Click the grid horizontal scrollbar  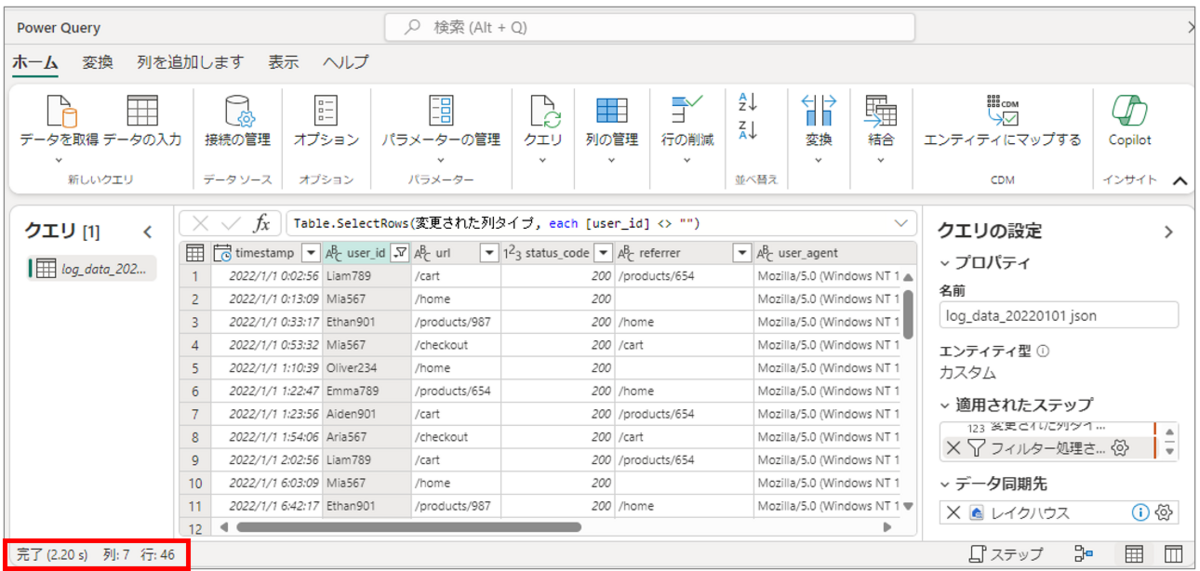[x=409, y=526]
